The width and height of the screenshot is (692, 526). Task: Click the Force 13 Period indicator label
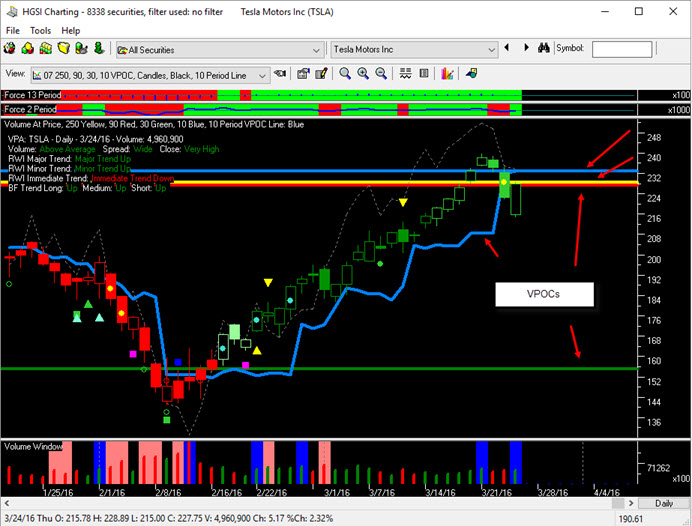click(x=32, y=95)
